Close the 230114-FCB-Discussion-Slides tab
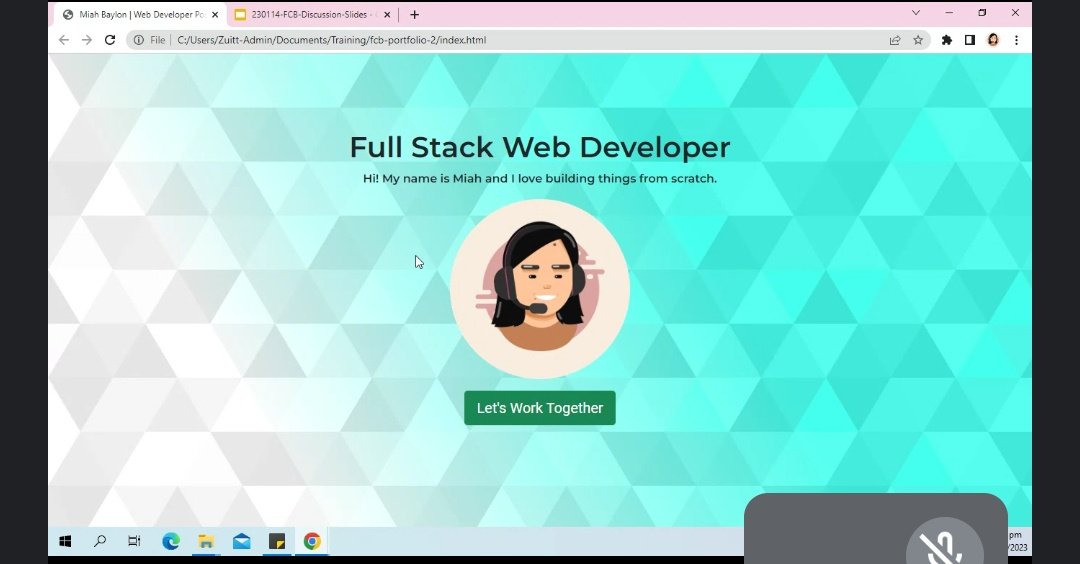This screenshot has width=1080, height=564. point(386,14)
